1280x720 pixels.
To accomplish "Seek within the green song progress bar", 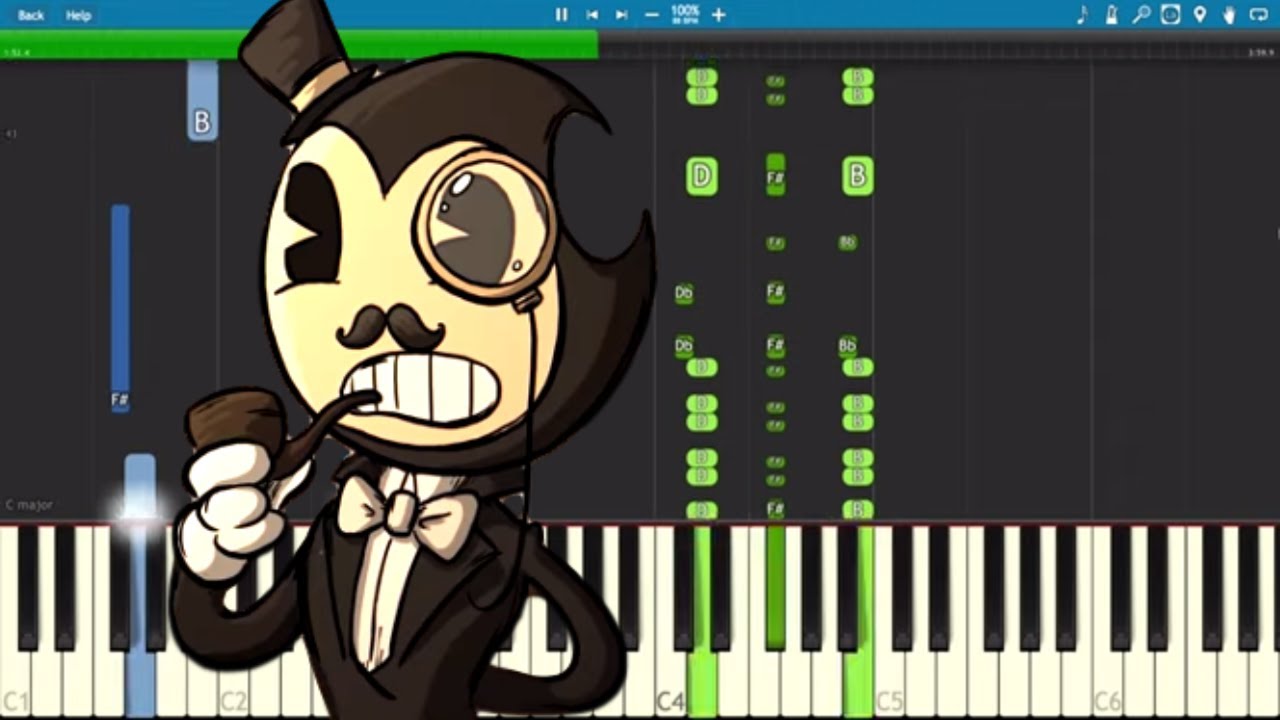I will coord(299,45).
